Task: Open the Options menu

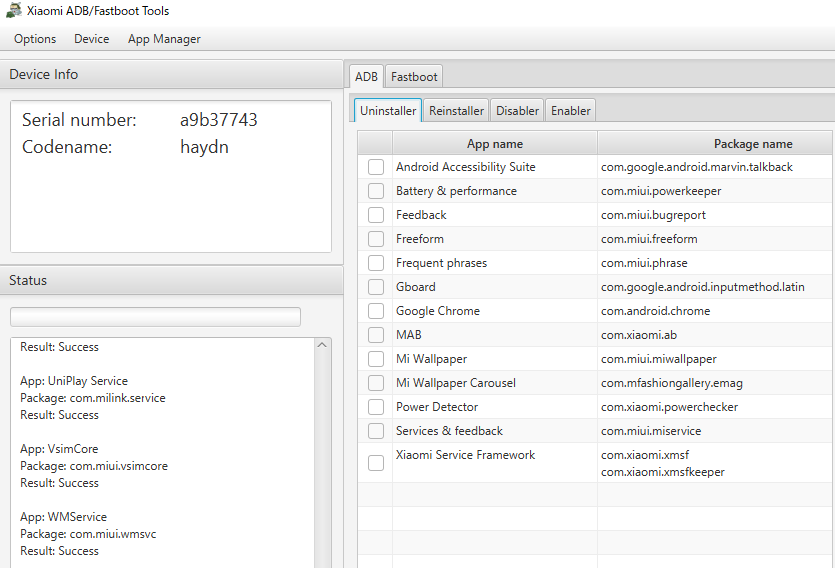Action: (x=35, y=39)
